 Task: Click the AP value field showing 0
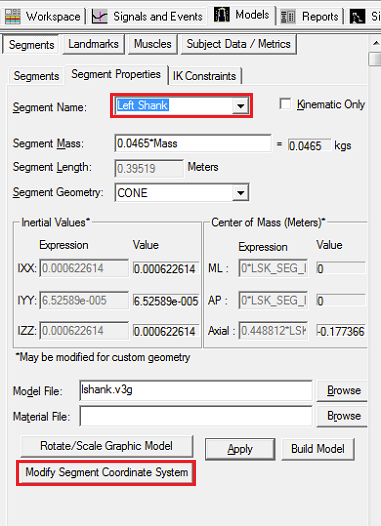tap(341, 301)
